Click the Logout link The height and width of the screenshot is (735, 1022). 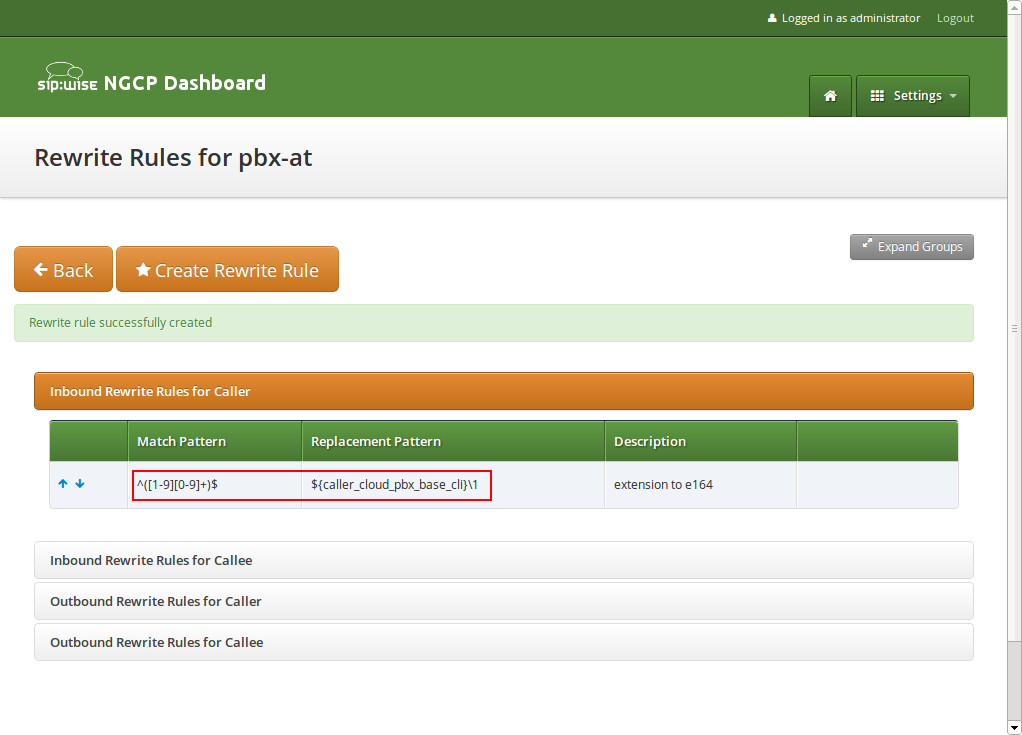point(955,18)
